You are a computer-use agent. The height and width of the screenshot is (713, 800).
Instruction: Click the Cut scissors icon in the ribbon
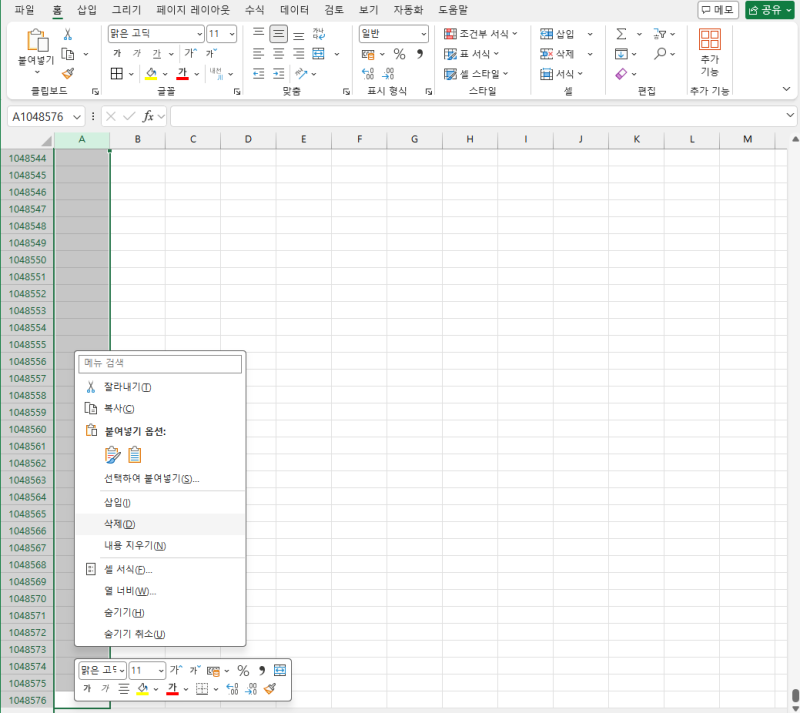(x=67, y=34)
